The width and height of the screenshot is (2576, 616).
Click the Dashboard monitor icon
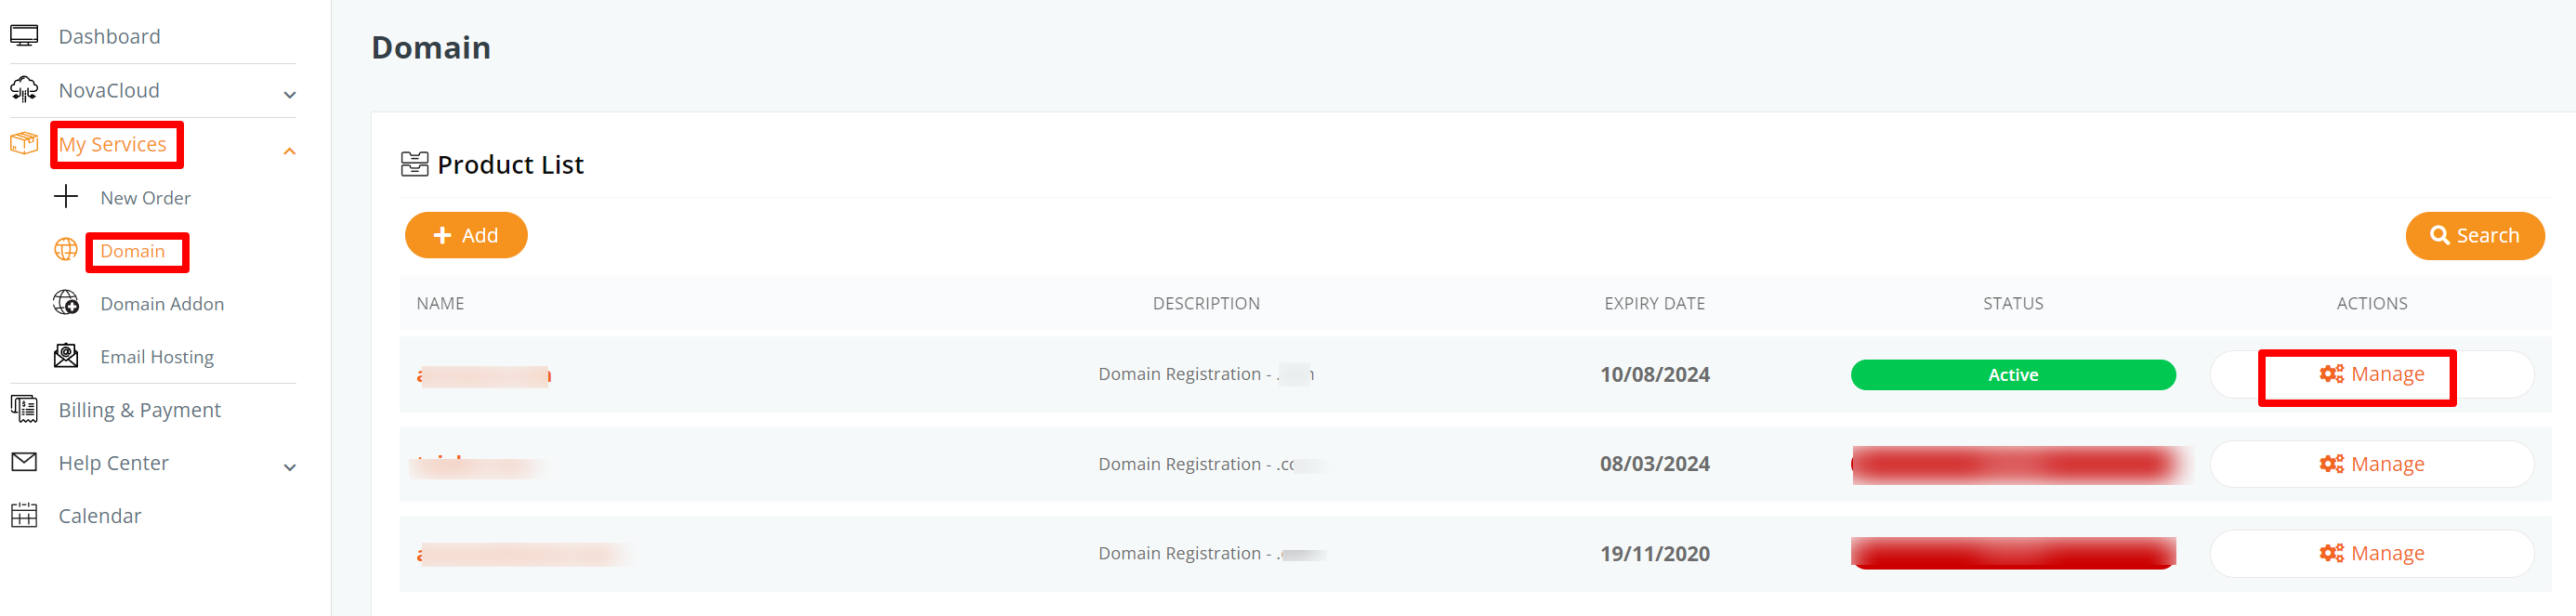24,36
